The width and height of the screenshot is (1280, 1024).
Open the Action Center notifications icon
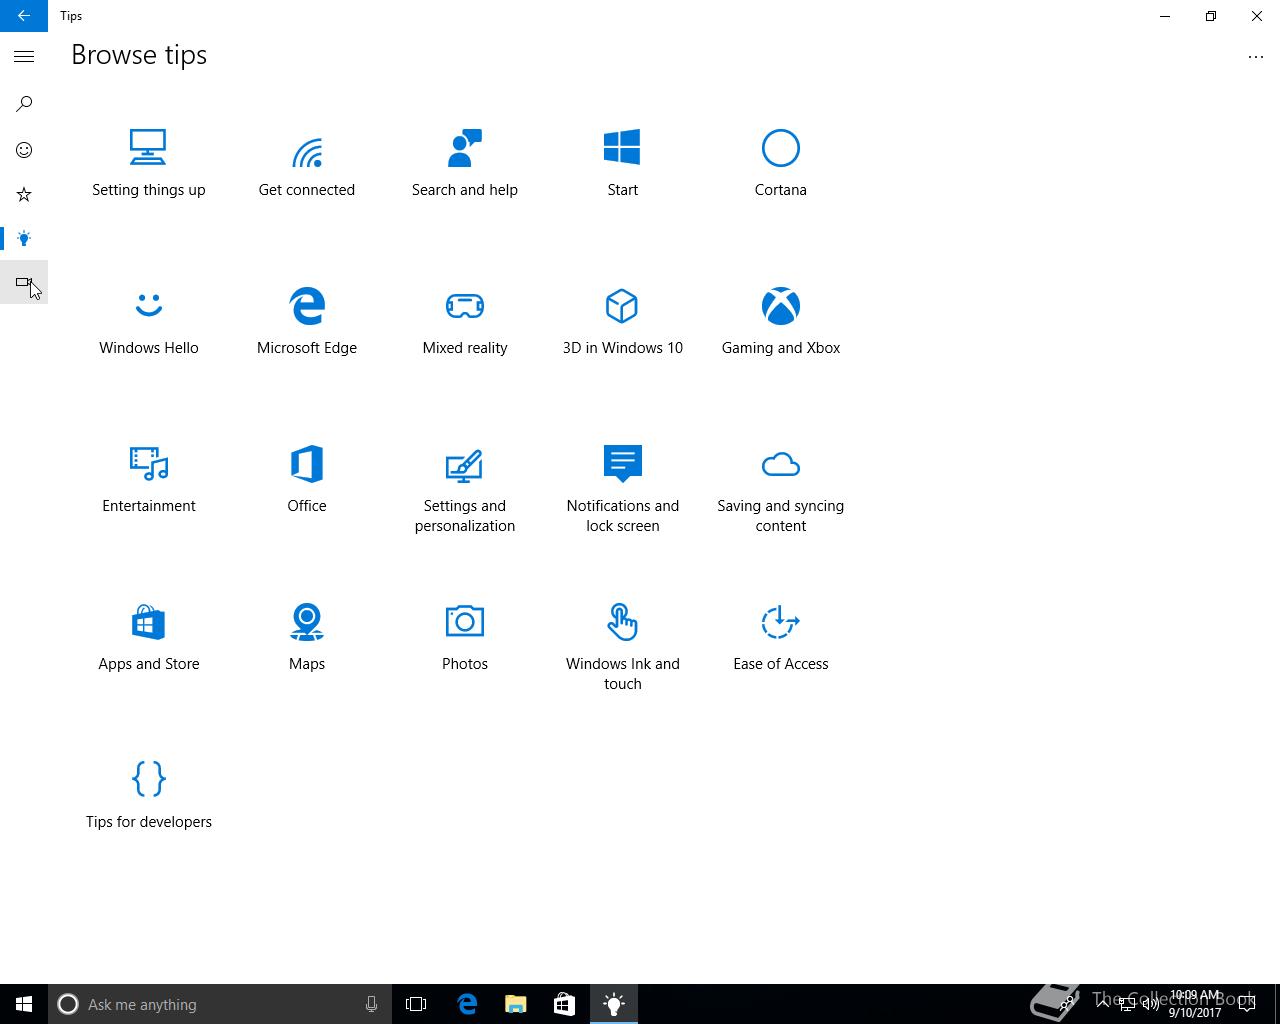(1246, 1004)
